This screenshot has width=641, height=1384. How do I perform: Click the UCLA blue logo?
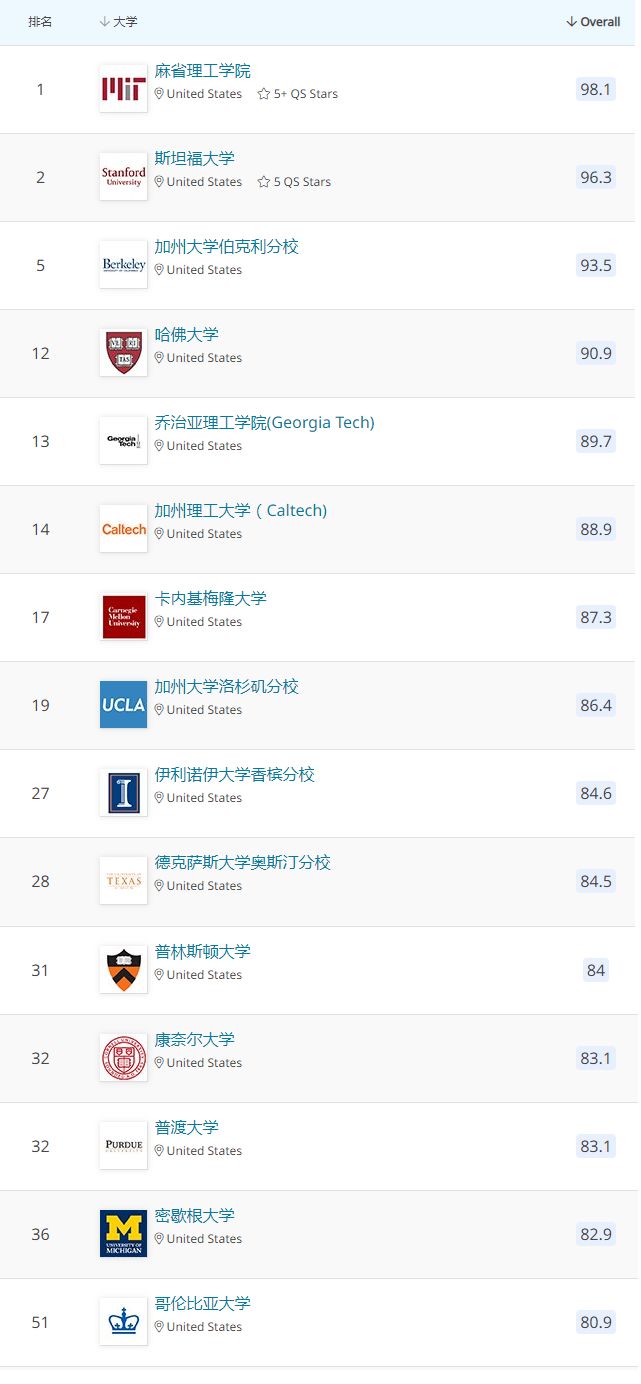click(x=123, y=705)
